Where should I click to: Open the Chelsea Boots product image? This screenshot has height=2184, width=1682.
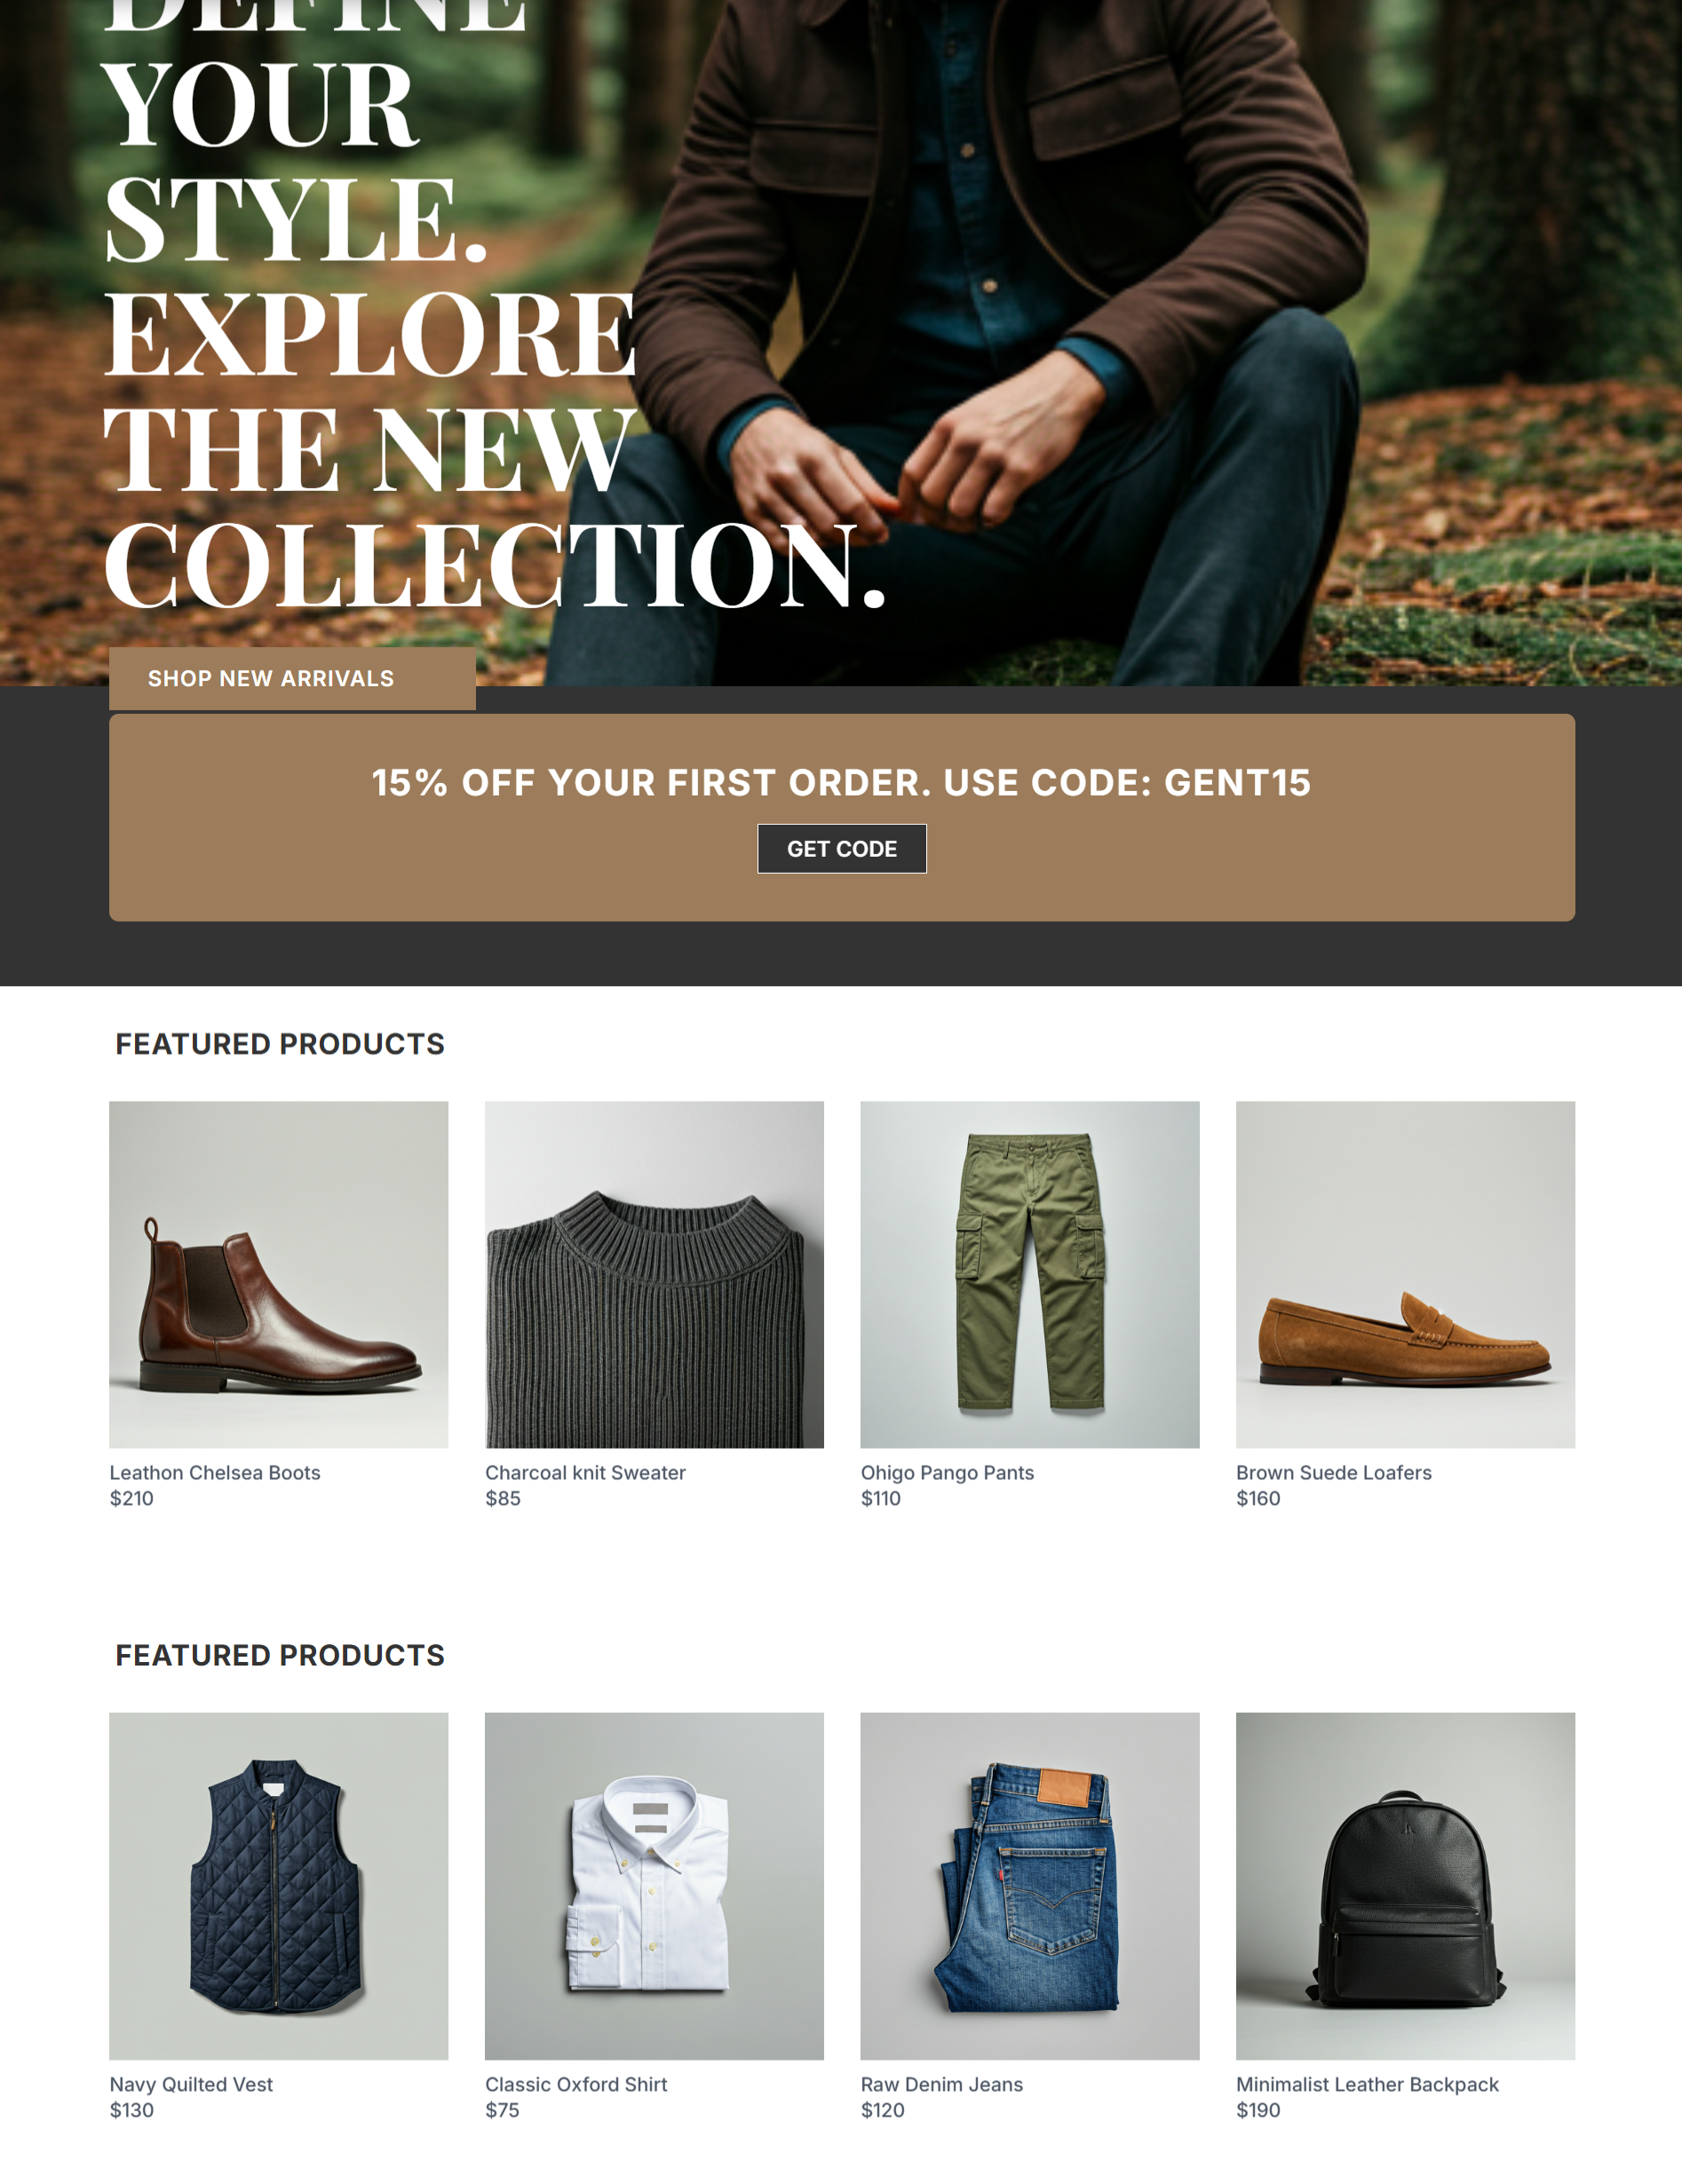tap(279, 1275)
